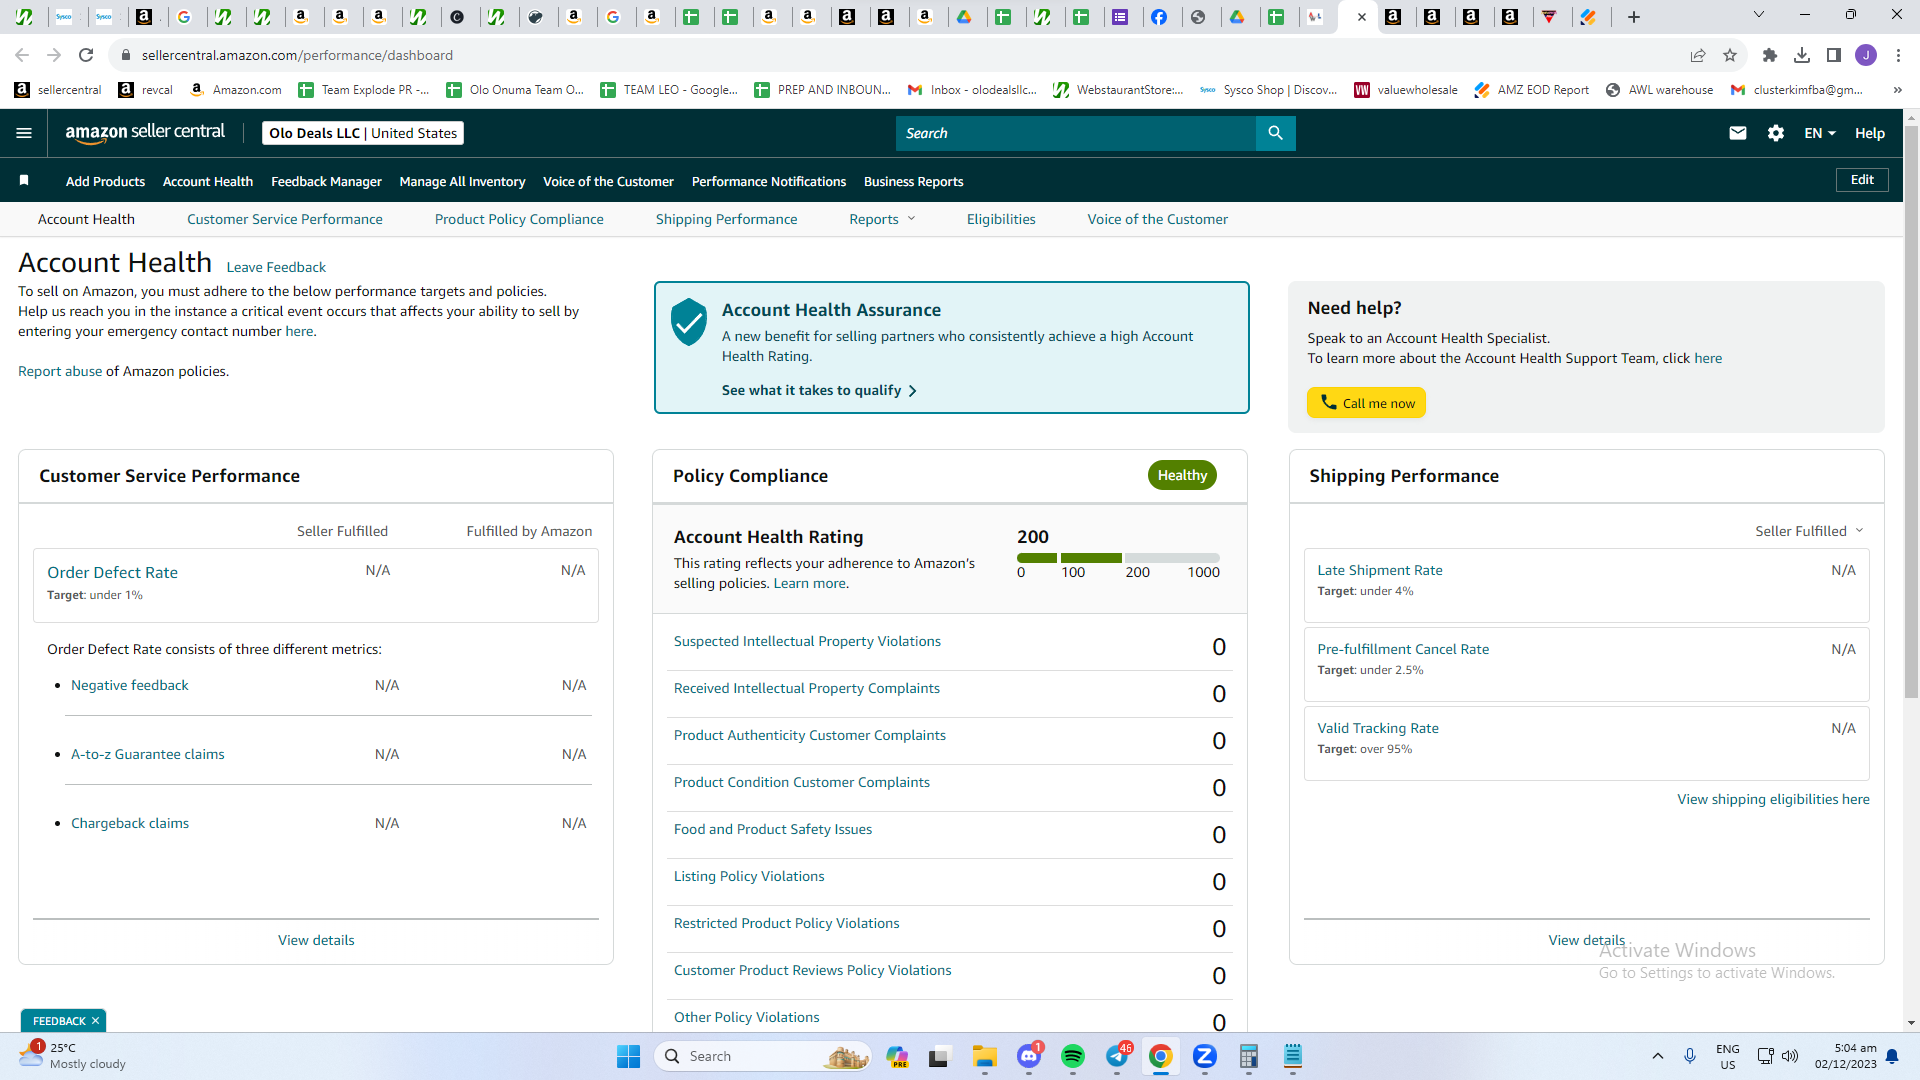Image resolution: width=1920 pixels, height=1080 pixels.
Task: Click the Amazon Seller Central logo
Action: click(x=145, y=133)
